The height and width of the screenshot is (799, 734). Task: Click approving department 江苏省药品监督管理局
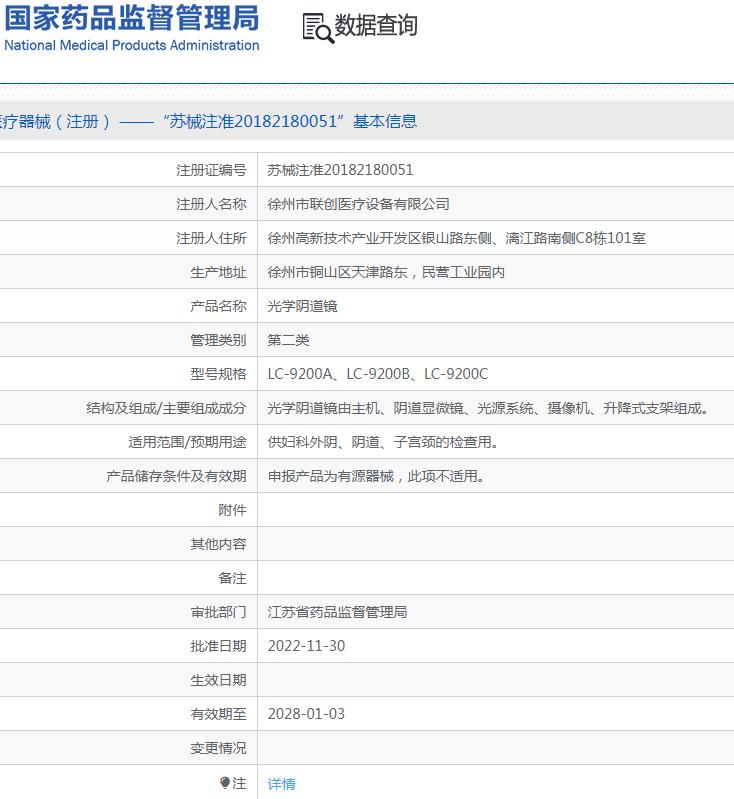click(x=337, y=612)
